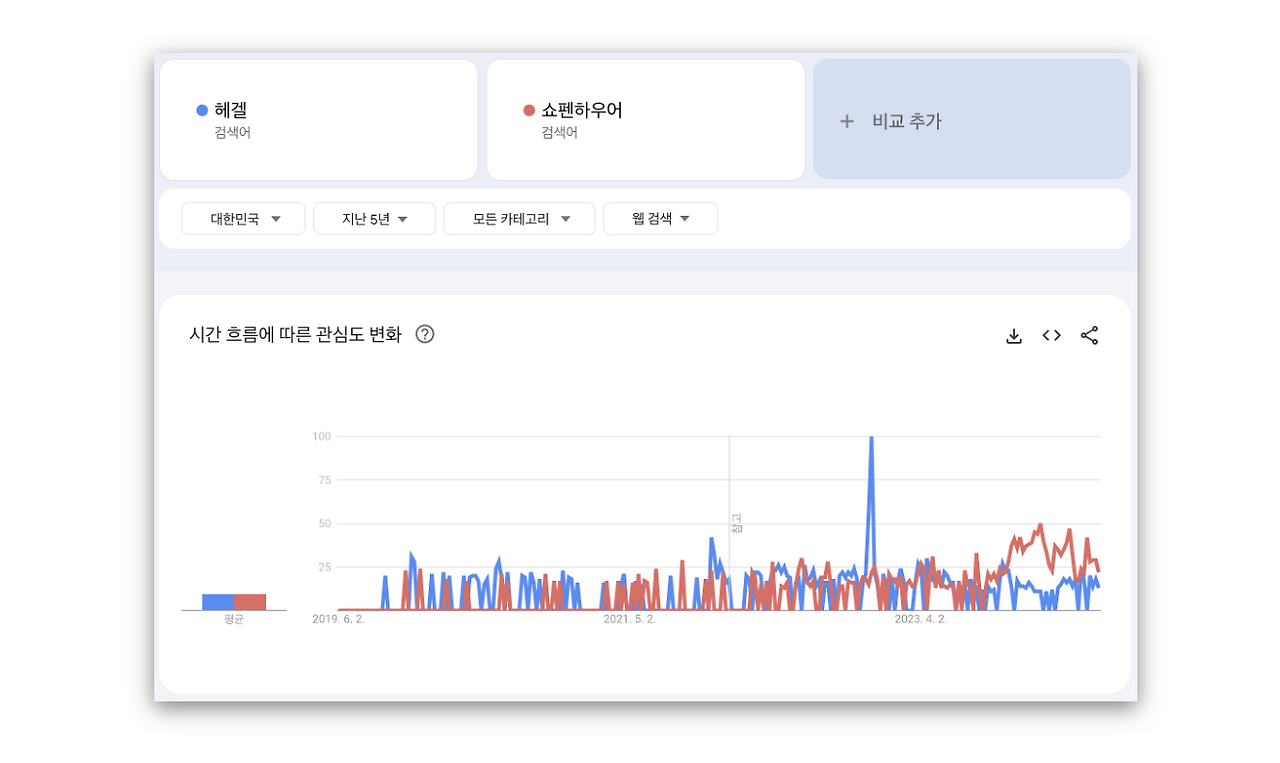
Task: Click the blue 헤겔 average bar
Action: 218,602
